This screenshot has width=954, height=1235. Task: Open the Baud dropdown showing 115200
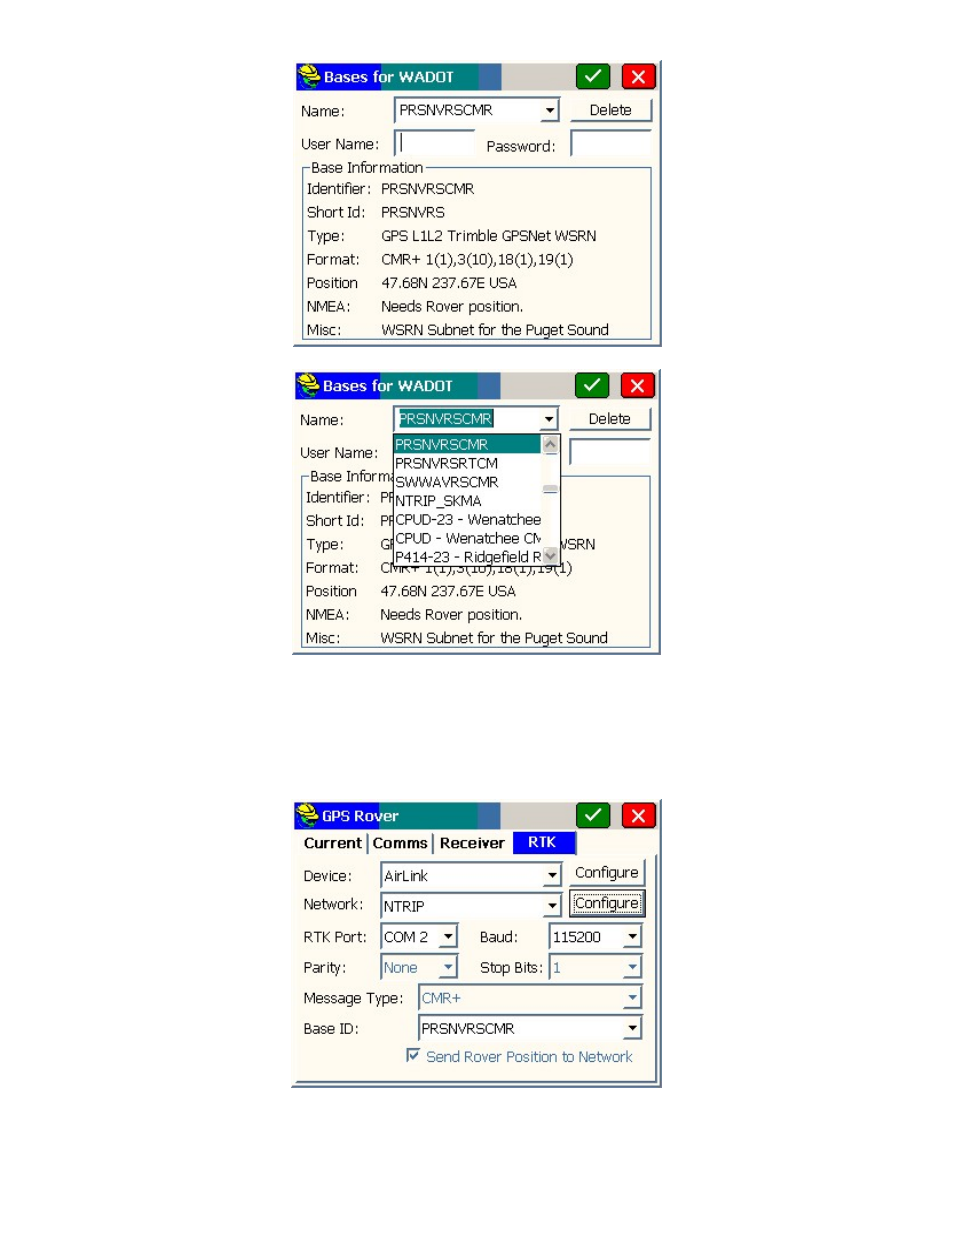[632, 937]
